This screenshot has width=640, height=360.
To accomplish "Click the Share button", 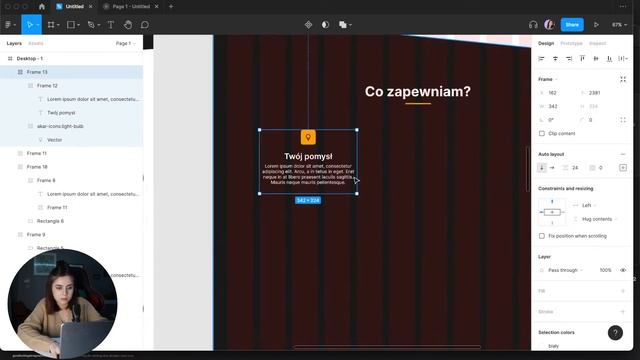I will pos(572,24).
